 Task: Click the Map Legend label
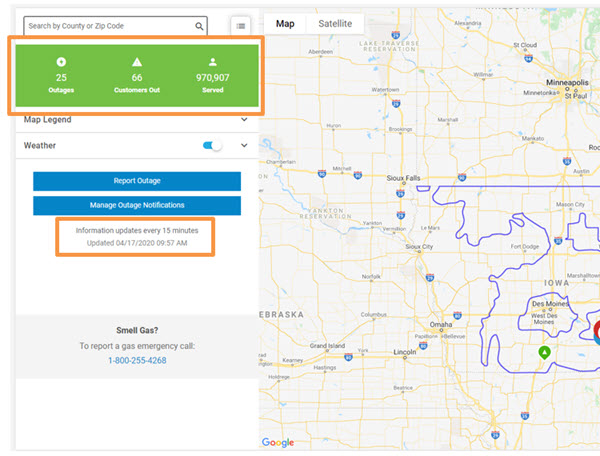47,119
